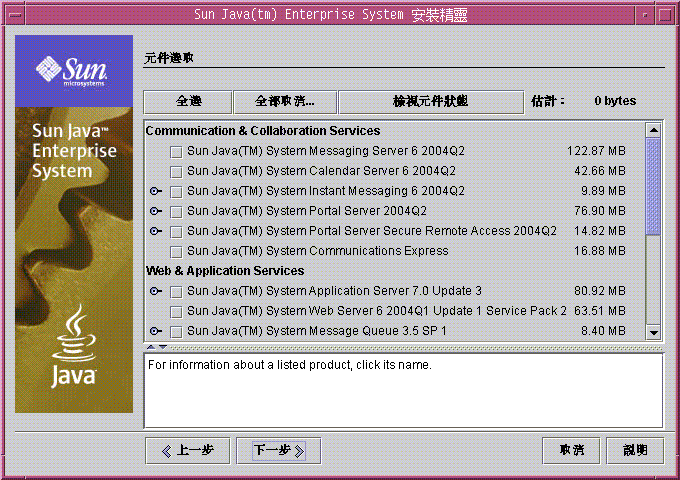Check the System Messaging Server 6 2004Q2 box

click(176, 152)
